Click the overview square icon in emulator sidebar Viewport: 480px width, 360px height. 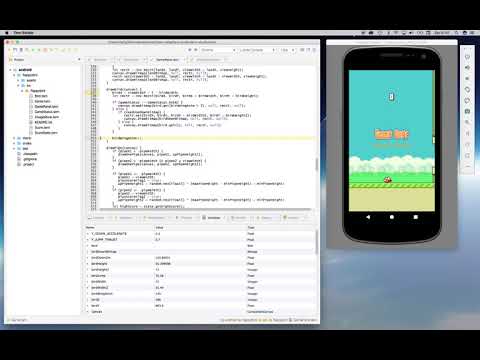467,155
